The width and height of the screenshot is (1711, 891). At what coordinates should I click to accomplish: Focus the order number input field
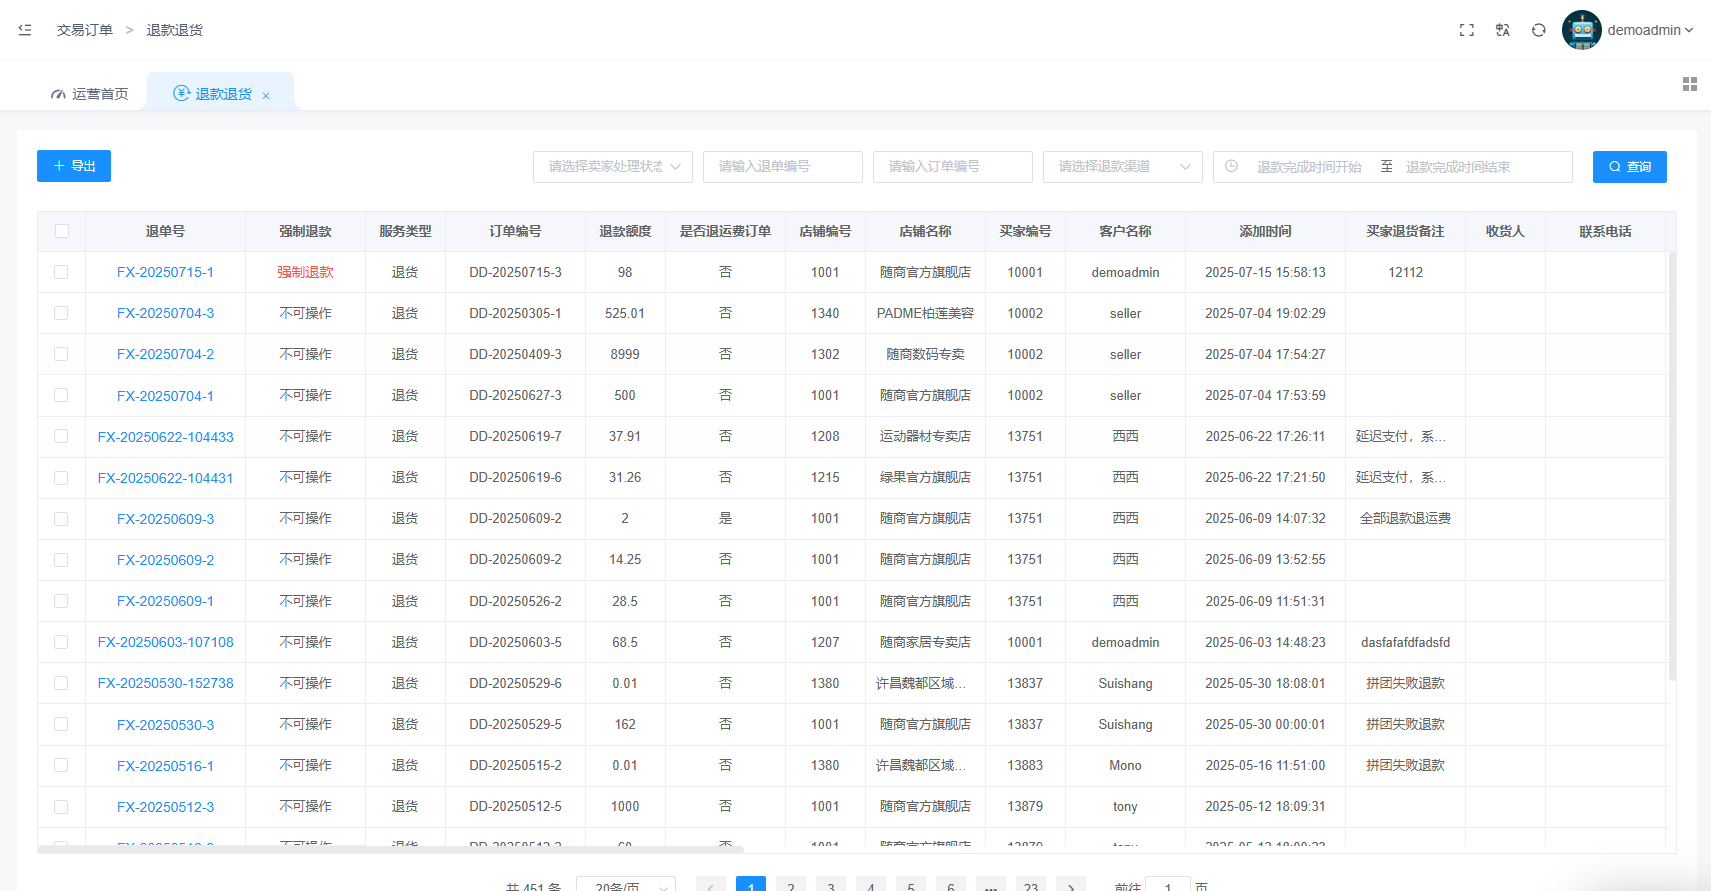pos(952,167)
